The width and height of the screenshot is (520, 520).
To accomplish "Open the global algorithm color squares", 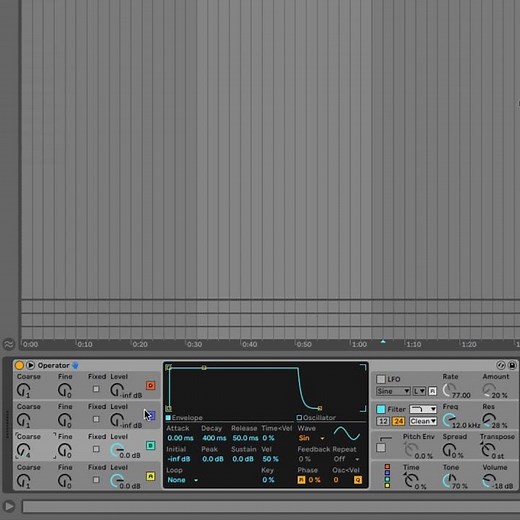I will 387,476.
